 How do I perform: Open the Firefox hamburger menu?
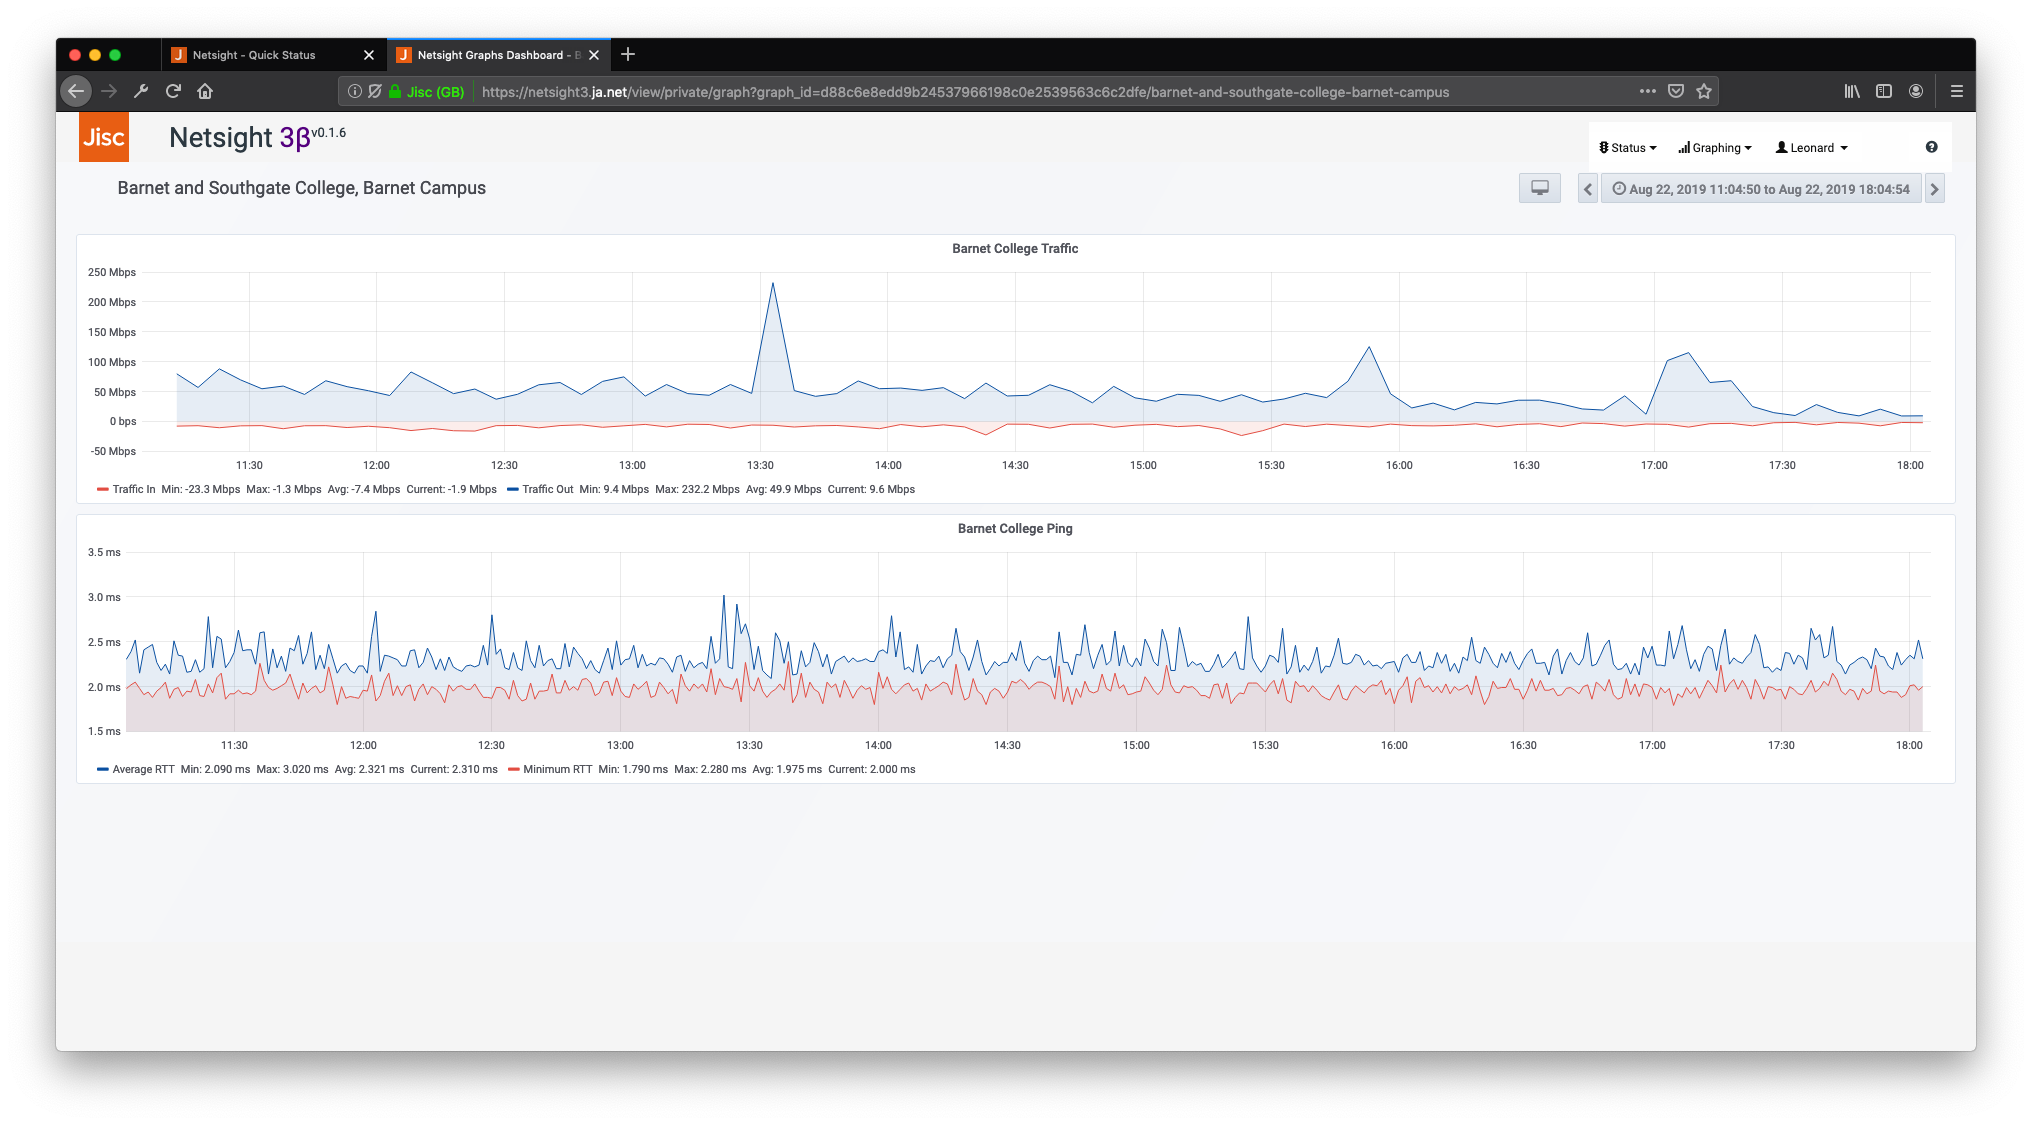pyautogui.click(x=1956, y=91)
